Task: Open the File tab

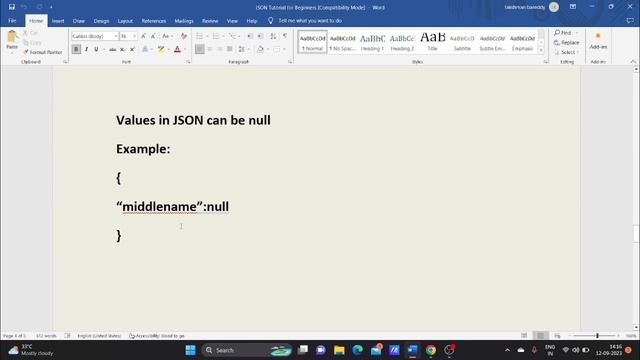Action: click(12, 20)
